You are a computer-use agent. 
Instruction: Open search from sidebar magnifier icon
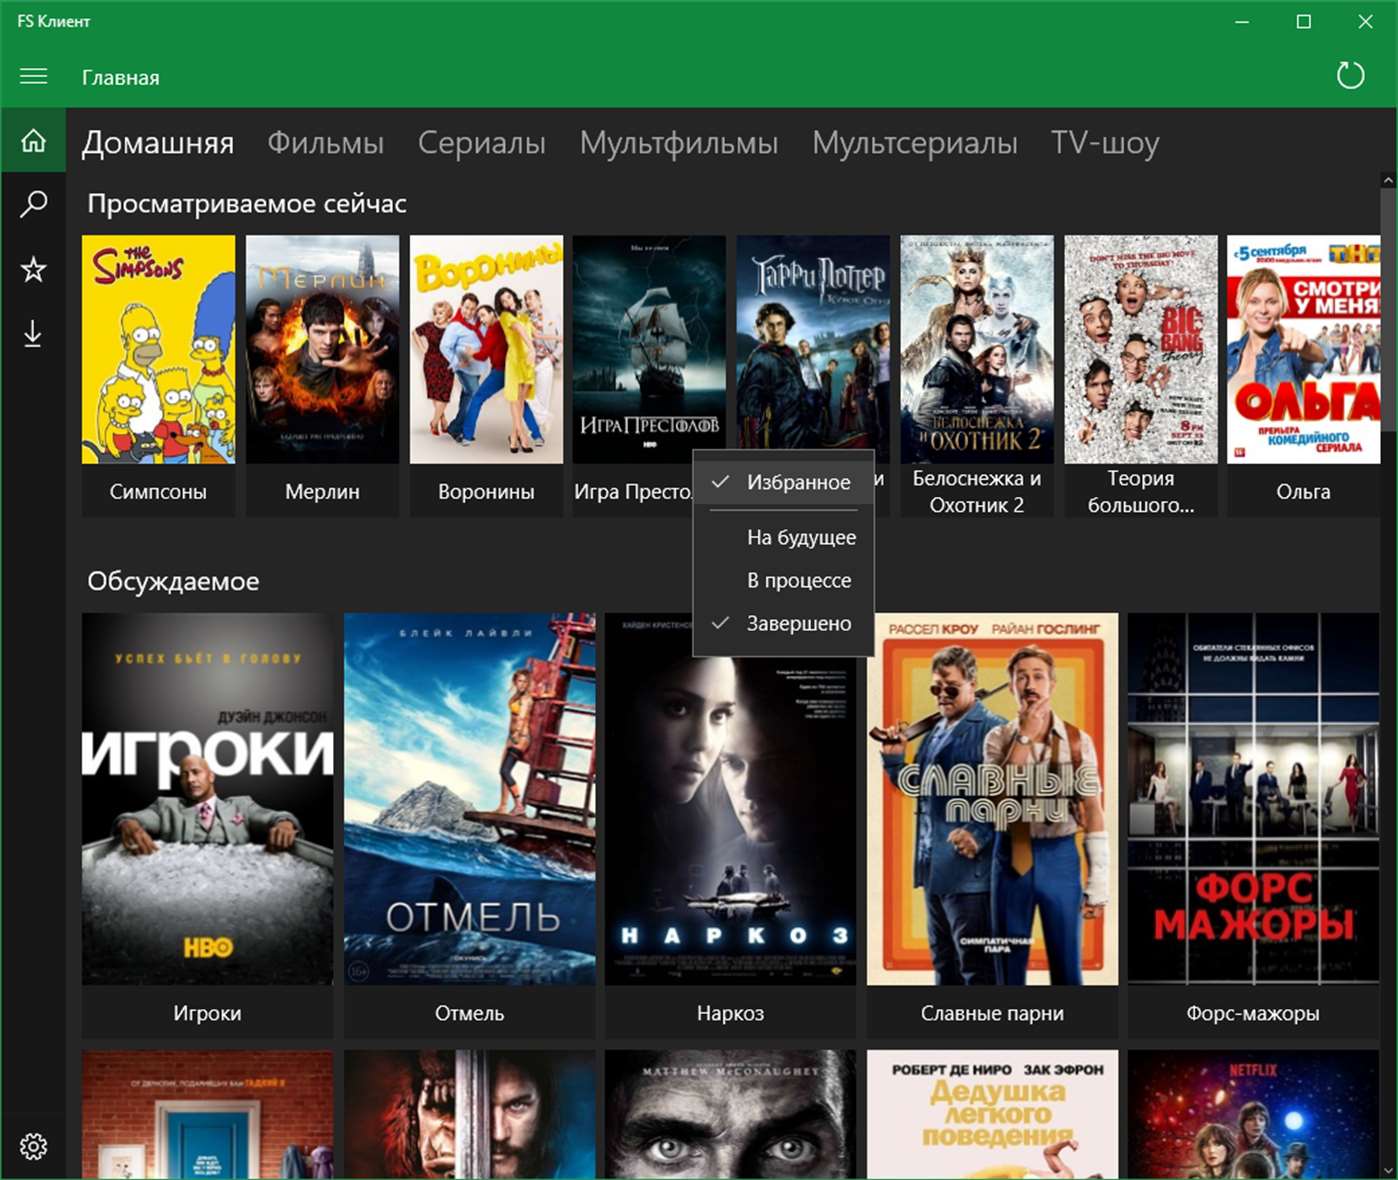33,205
